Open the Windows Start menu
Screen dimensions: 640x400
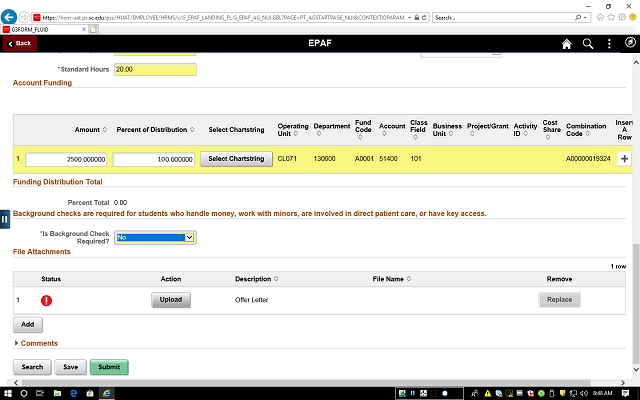[8, 393]
